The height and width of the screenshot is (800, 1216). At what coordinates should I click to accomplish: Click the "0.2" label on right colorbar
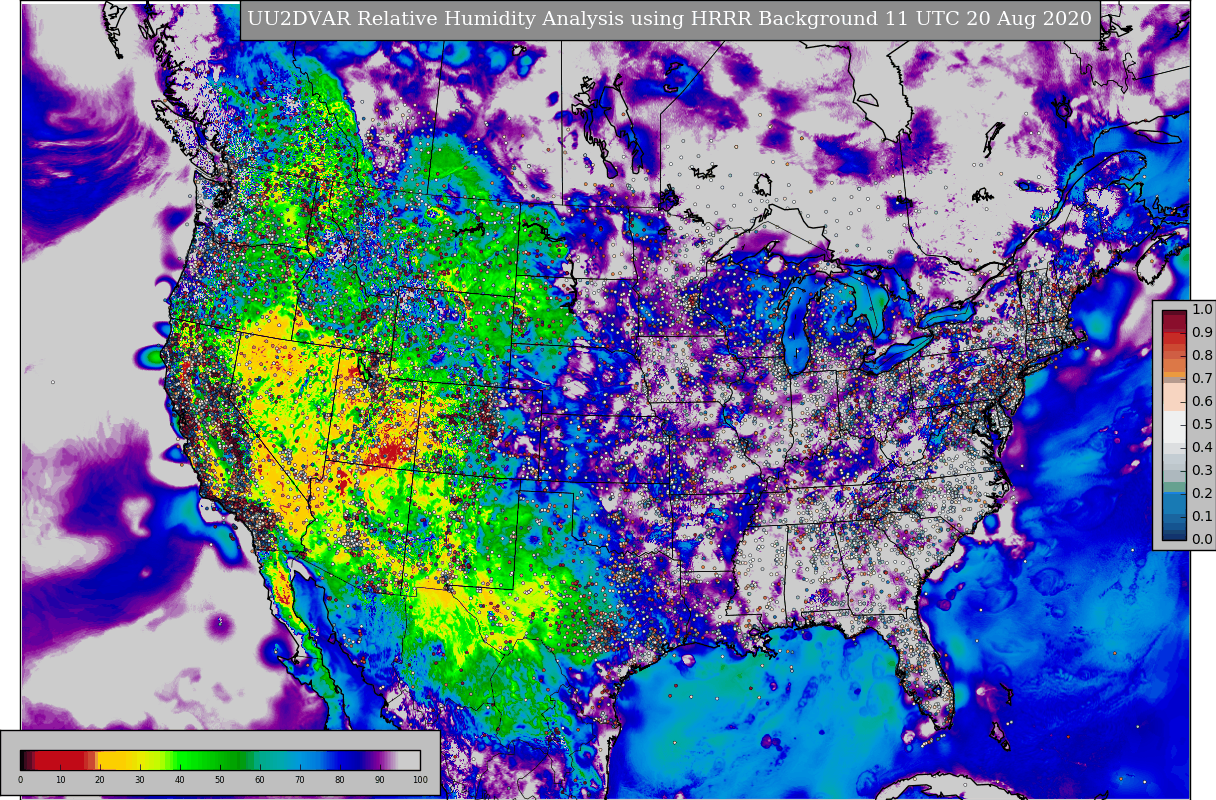pyautogui.click(x=1202, y=494)
